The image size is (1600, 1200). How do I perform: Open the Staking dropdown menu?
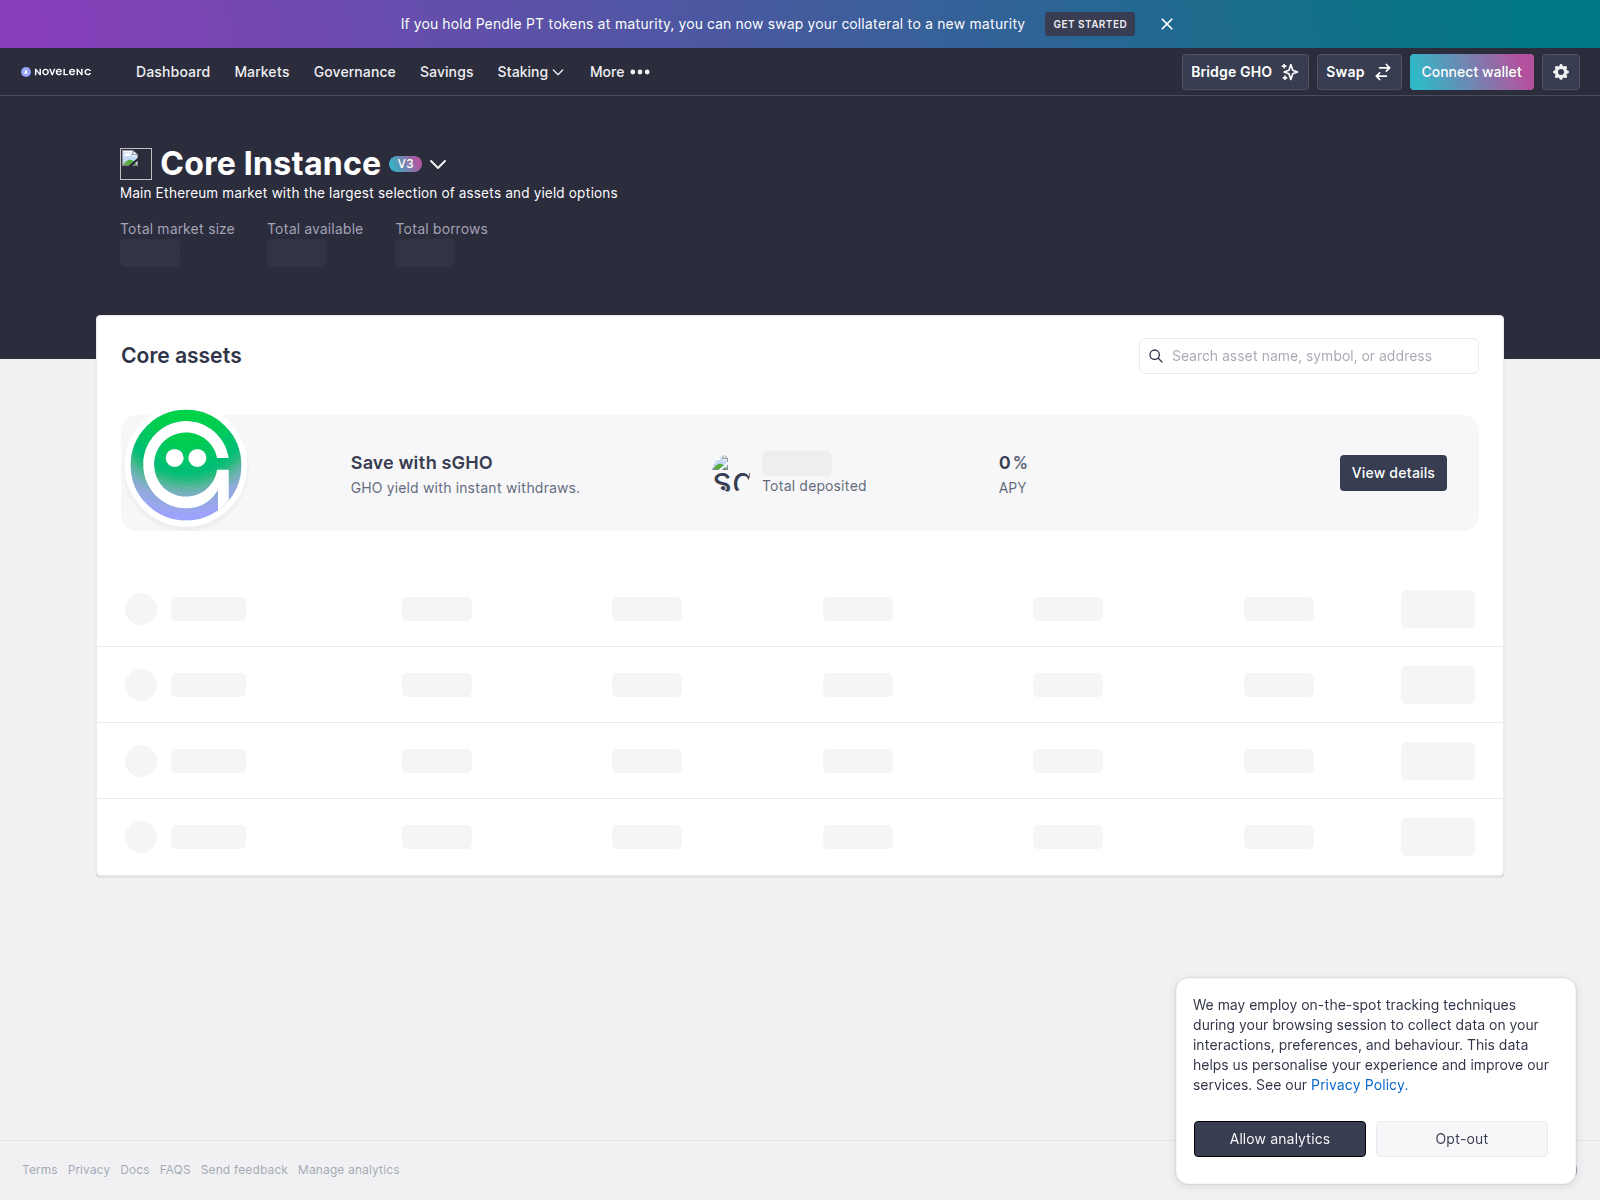tap(530, 72)
